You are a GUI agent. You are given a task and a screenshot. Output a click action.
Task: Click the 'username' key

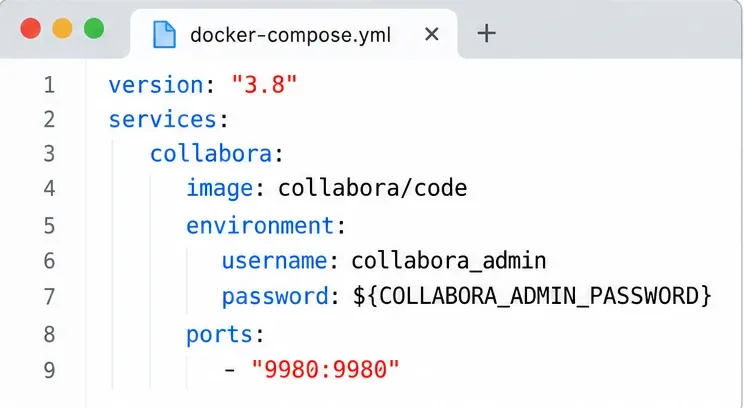click(x=275, y=261)
